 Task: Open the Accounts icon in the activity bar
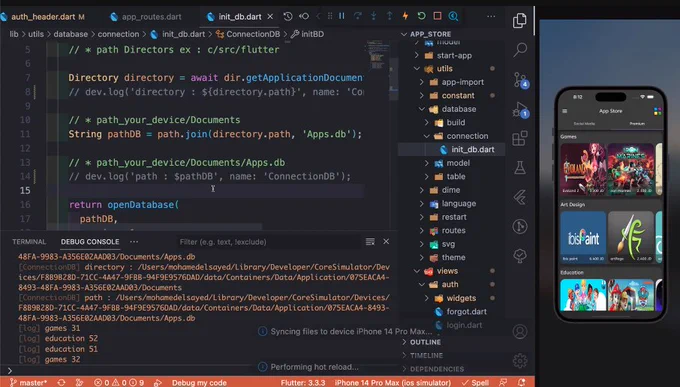pyautogui.click(x=520, y=331)
